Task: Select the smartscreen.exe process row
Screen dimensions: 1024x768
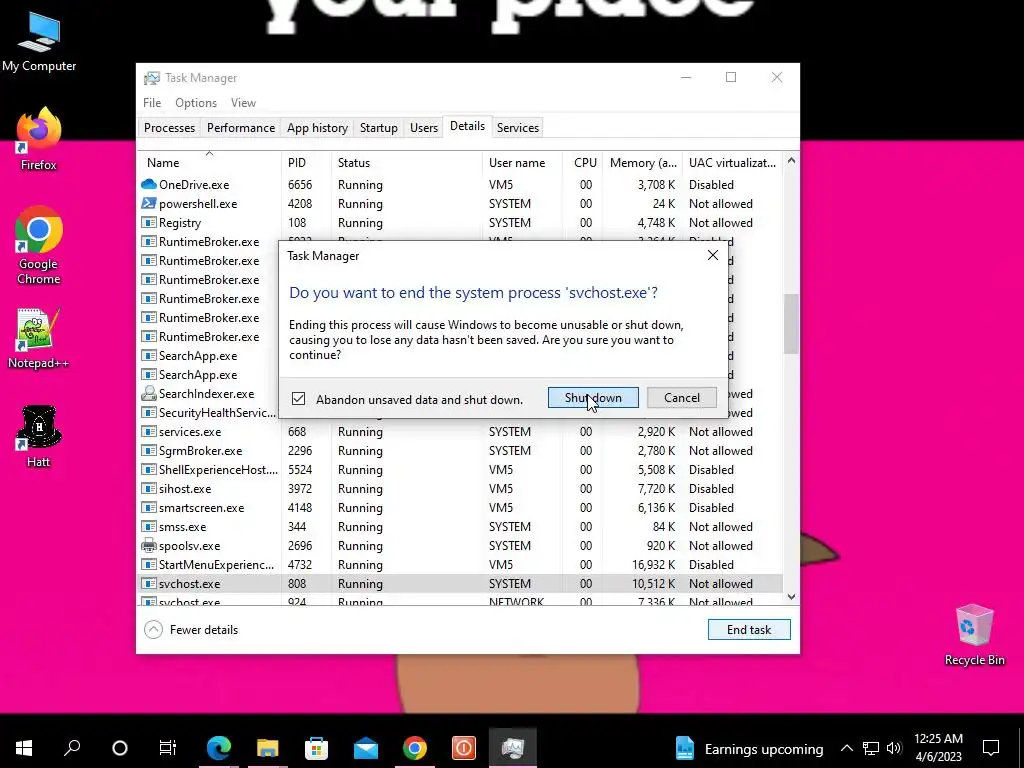Action: [461, 507]
